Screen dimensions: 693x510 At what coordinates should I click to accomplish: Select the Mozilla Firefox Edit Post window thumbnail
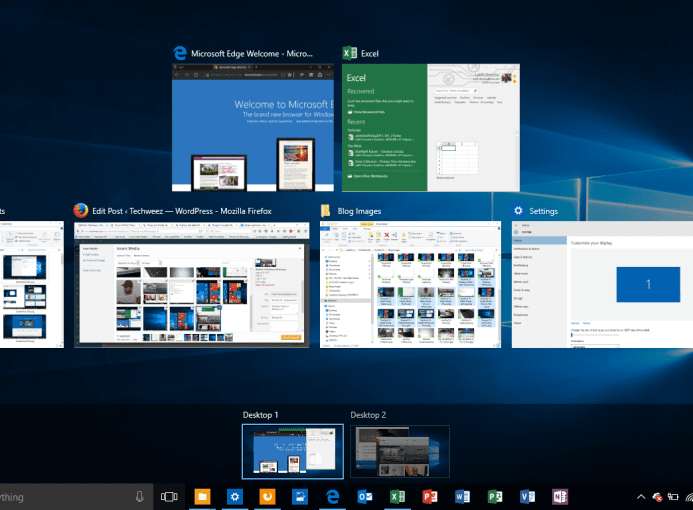point(192,285)
